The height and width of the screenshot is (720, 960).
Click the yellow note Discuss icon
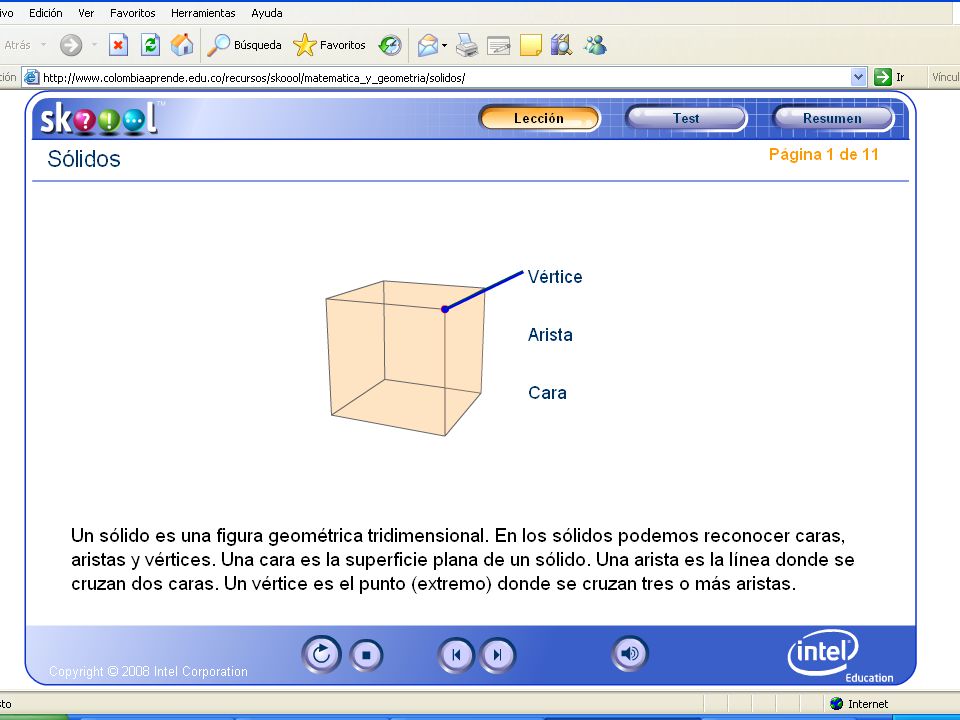pos(531,45)
